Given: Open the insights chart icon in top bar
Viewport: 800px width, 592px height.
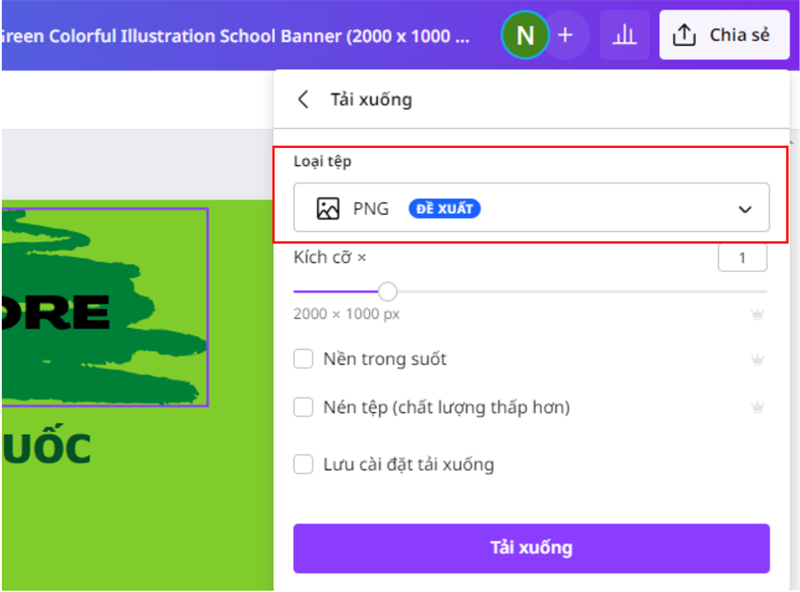Looking at the screenshot, I should tap(624, 34).
